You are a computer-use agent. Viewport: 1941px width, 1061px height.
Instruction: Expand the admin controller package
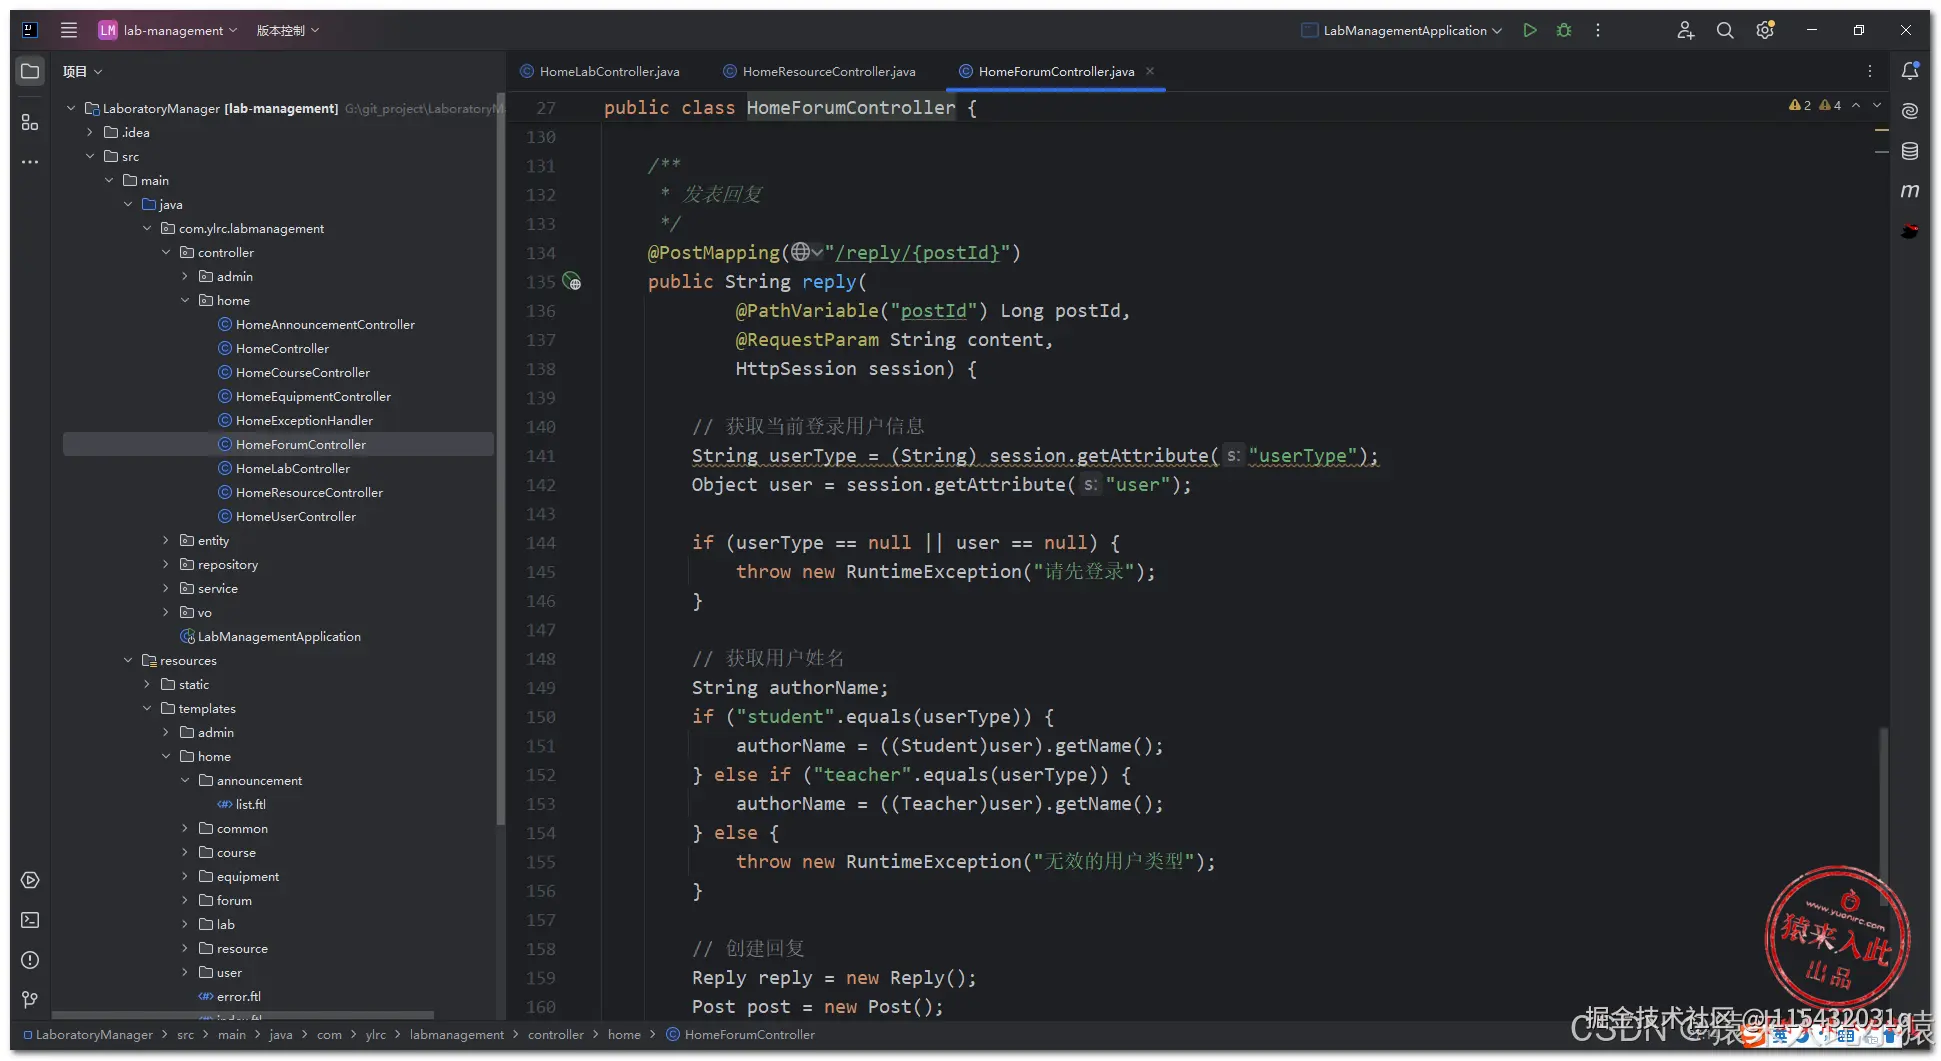185,276
